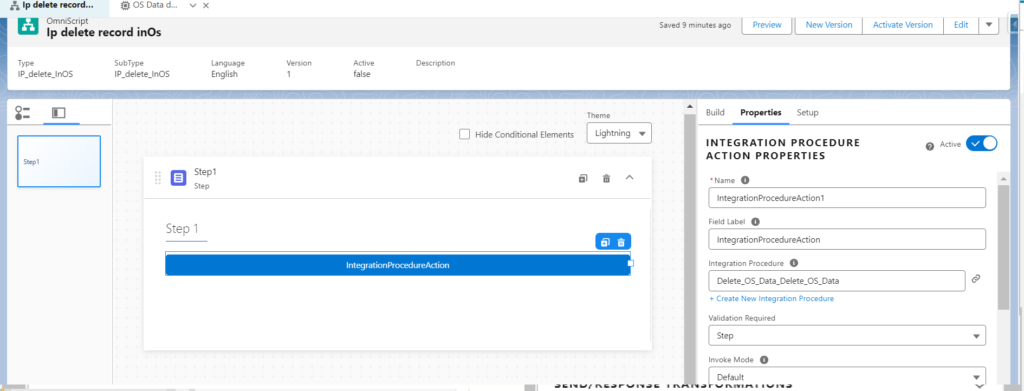Click the Activate Version button
Screen dimensions: 1024x391
pyautogui.click(x=903, y=25)
